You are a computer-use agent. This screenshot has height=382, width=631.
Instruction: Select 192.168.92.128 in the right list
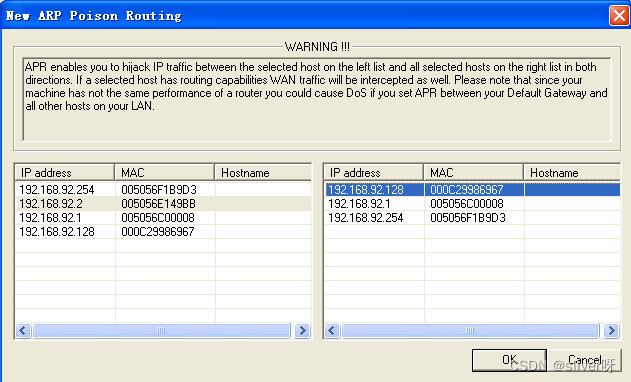point(365,190)
